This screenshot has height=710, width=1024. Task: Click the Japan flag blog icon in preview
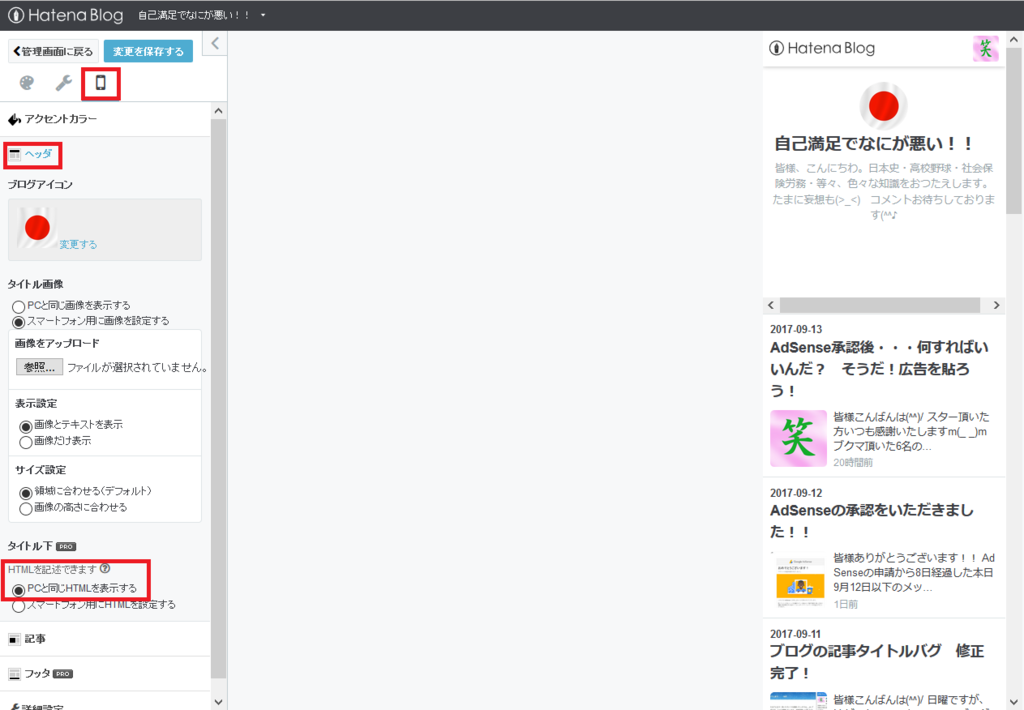coord(883,106)
